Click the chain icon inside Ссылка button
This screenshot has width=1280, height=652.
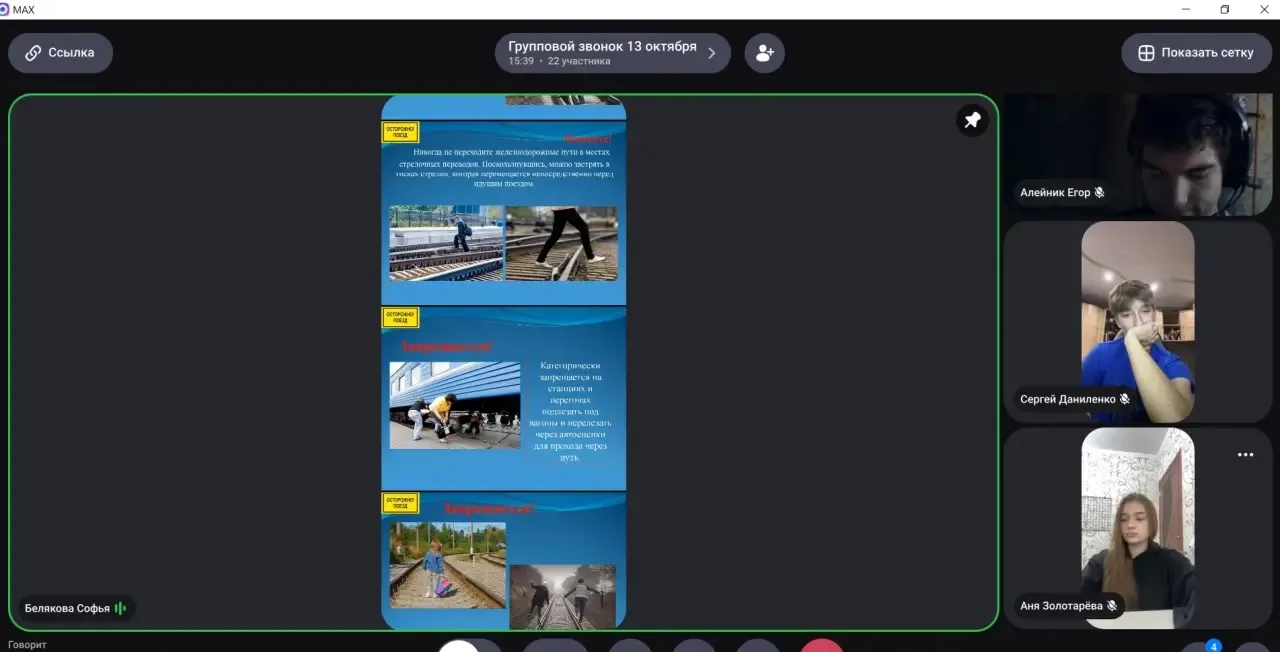(33, 53)
